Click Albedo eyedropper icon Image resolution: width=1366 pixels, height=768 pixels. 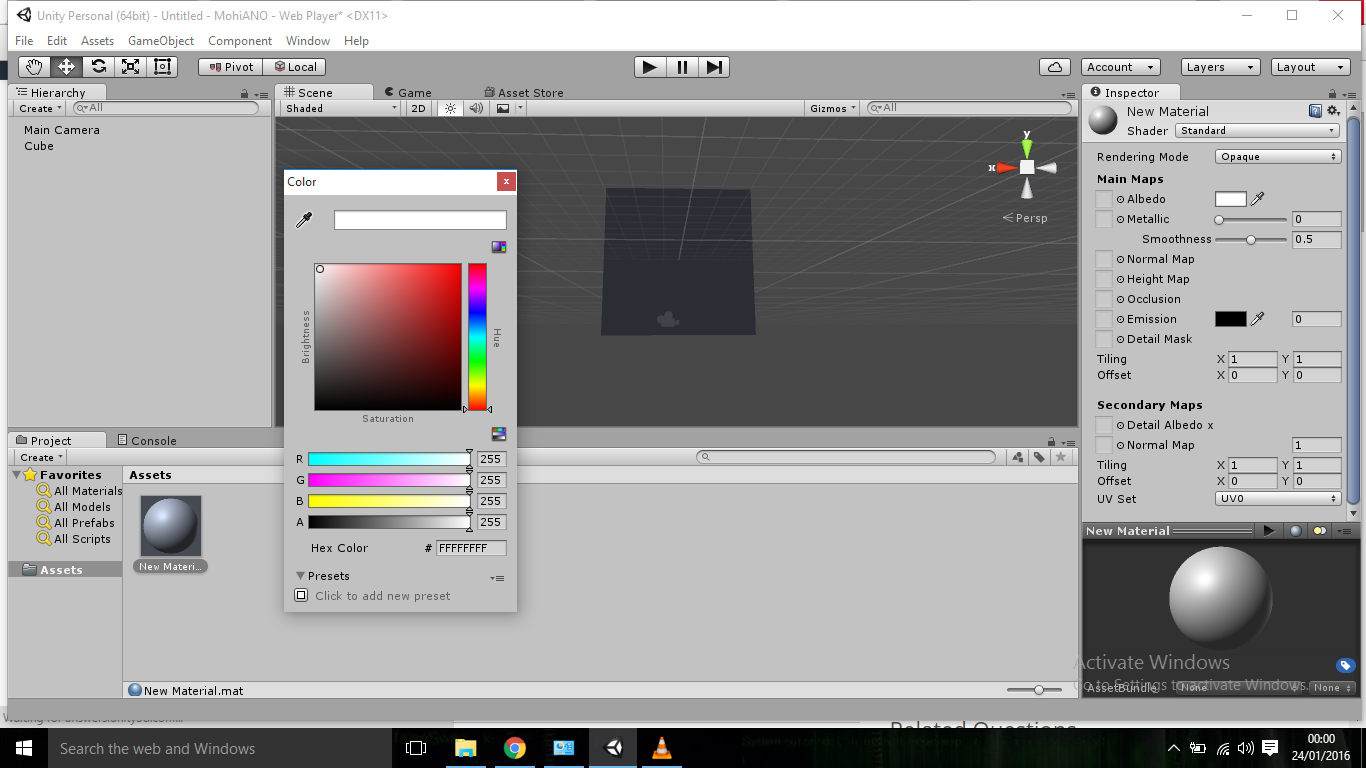tap(1258, 199)
